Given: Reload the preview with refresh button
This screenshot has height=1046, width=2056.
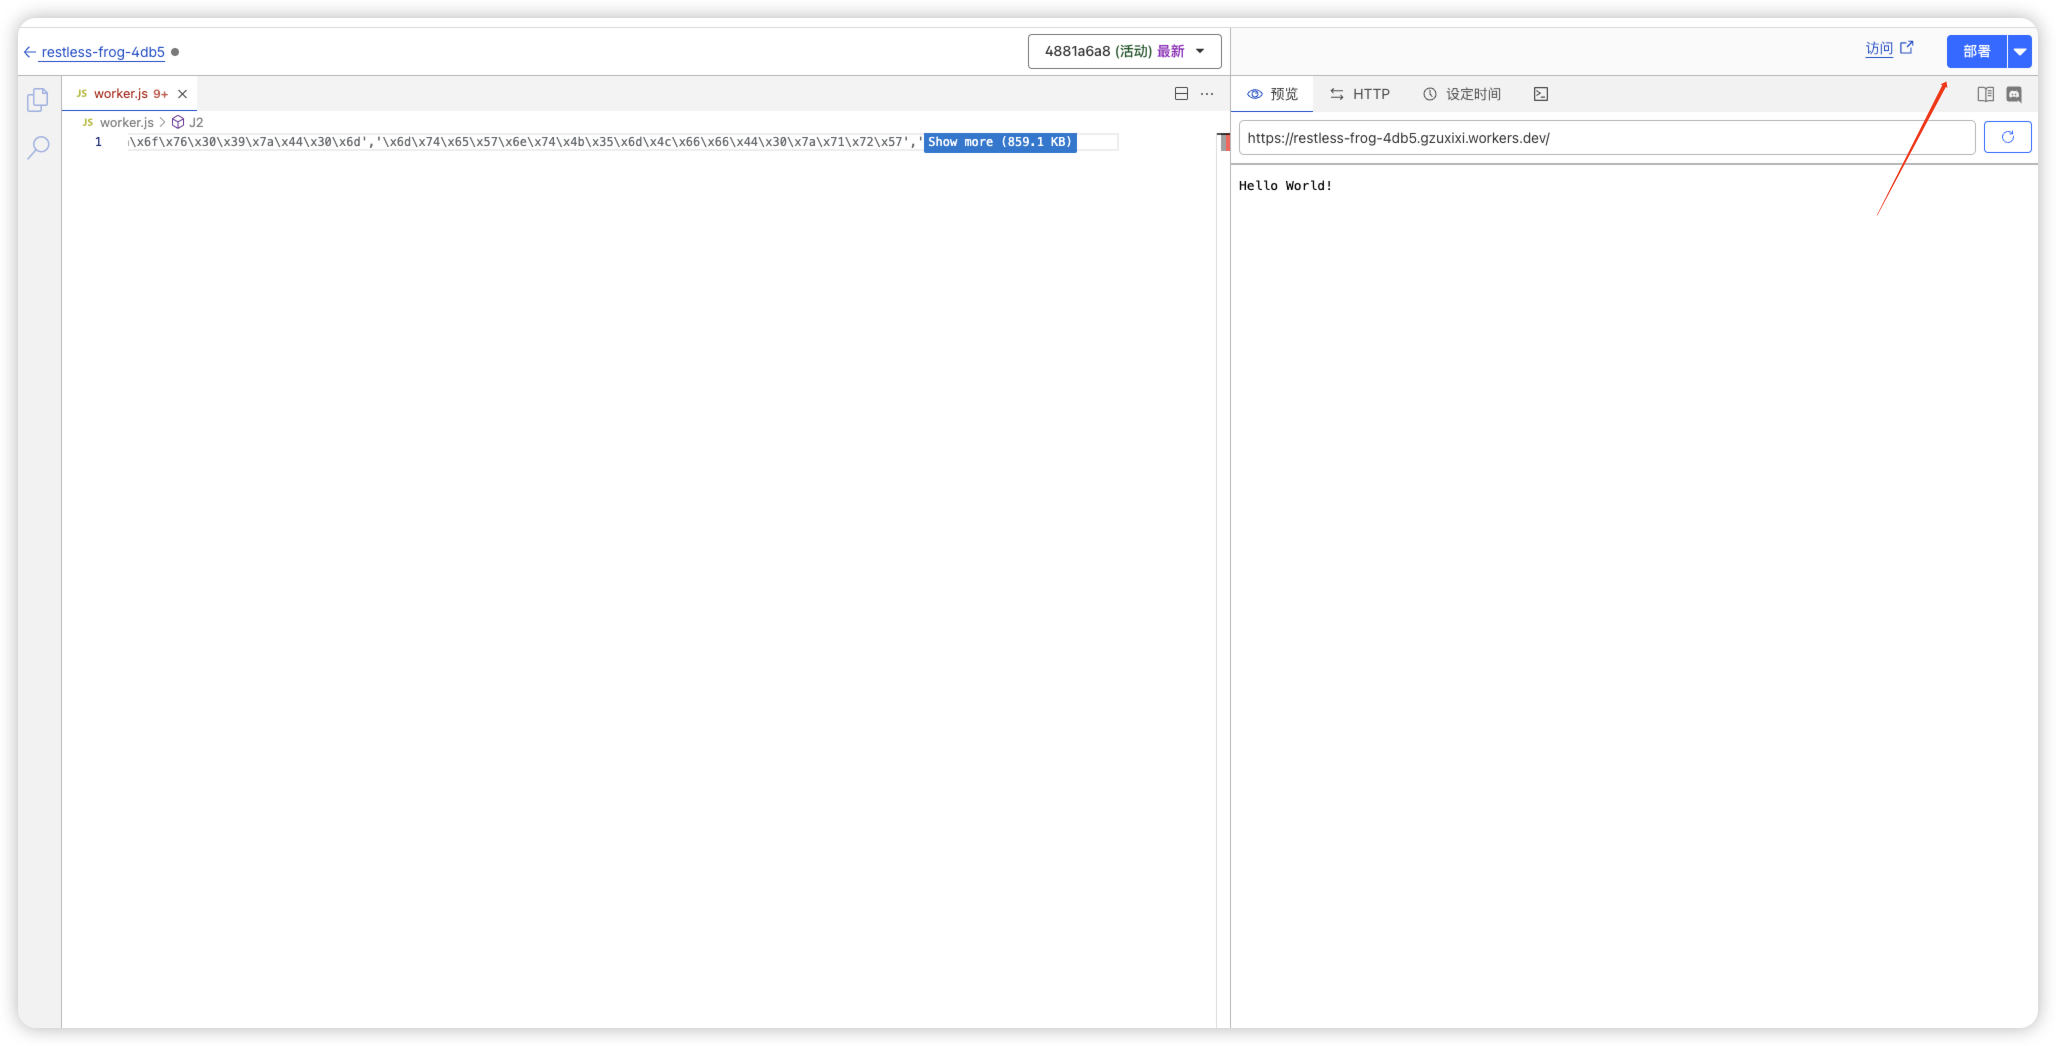Looking at the screenshot, I should pos(2007,138).
